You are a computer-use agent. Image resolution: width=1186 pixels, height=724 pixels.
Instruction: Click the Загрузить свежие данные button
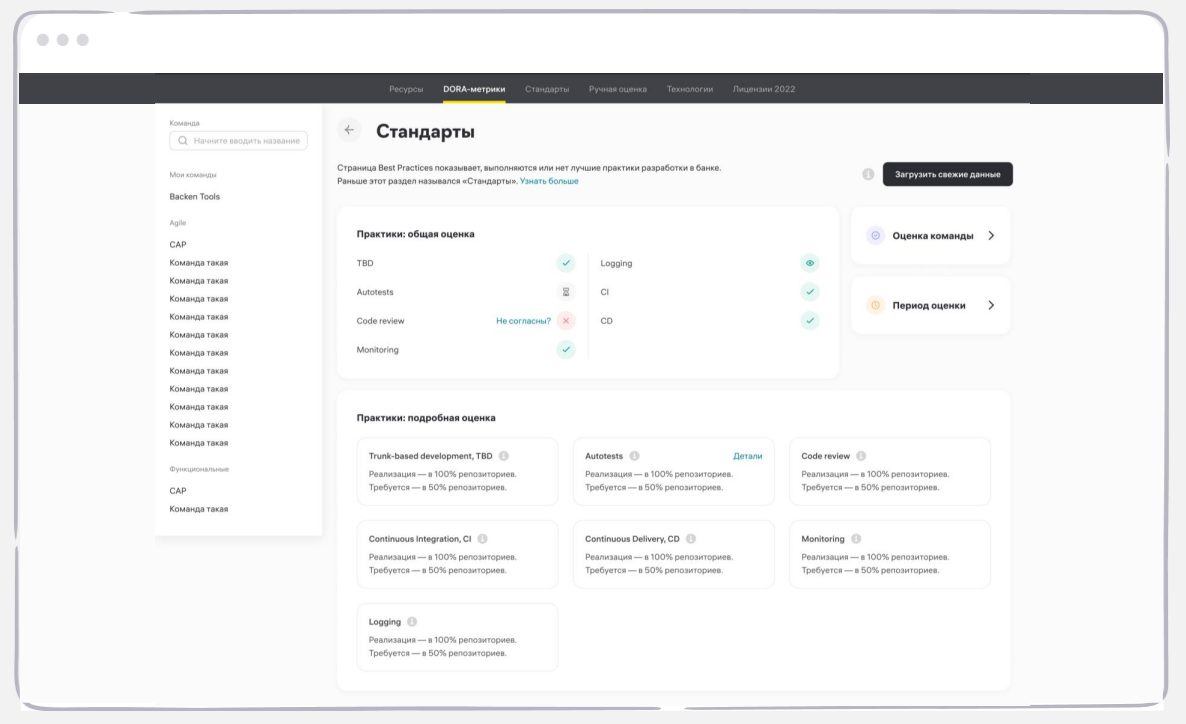[x=947, y=173]
